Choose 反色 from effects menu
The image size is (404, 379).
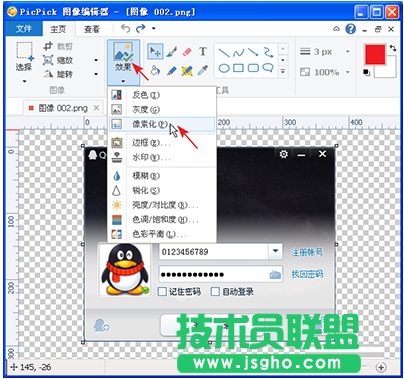pyautogui.click(x=162, y=95)
